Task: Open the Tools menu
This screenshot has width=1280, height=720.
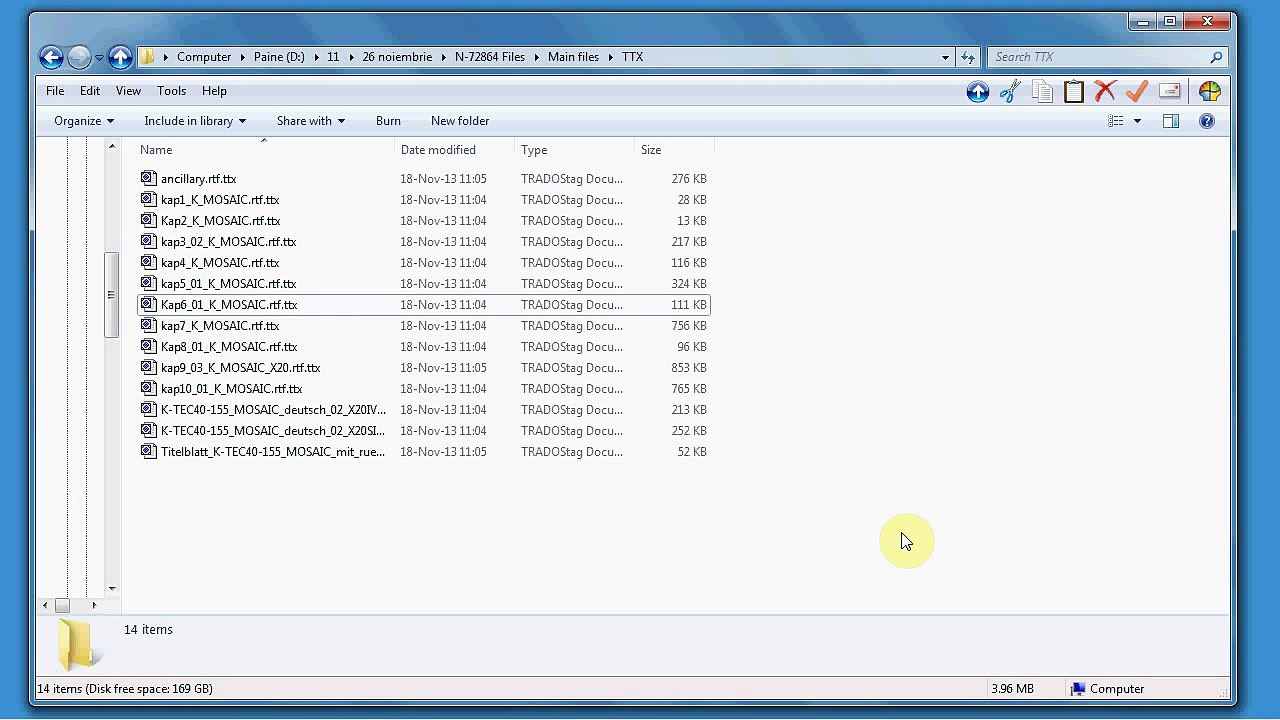Action: (x=171, y=91)
